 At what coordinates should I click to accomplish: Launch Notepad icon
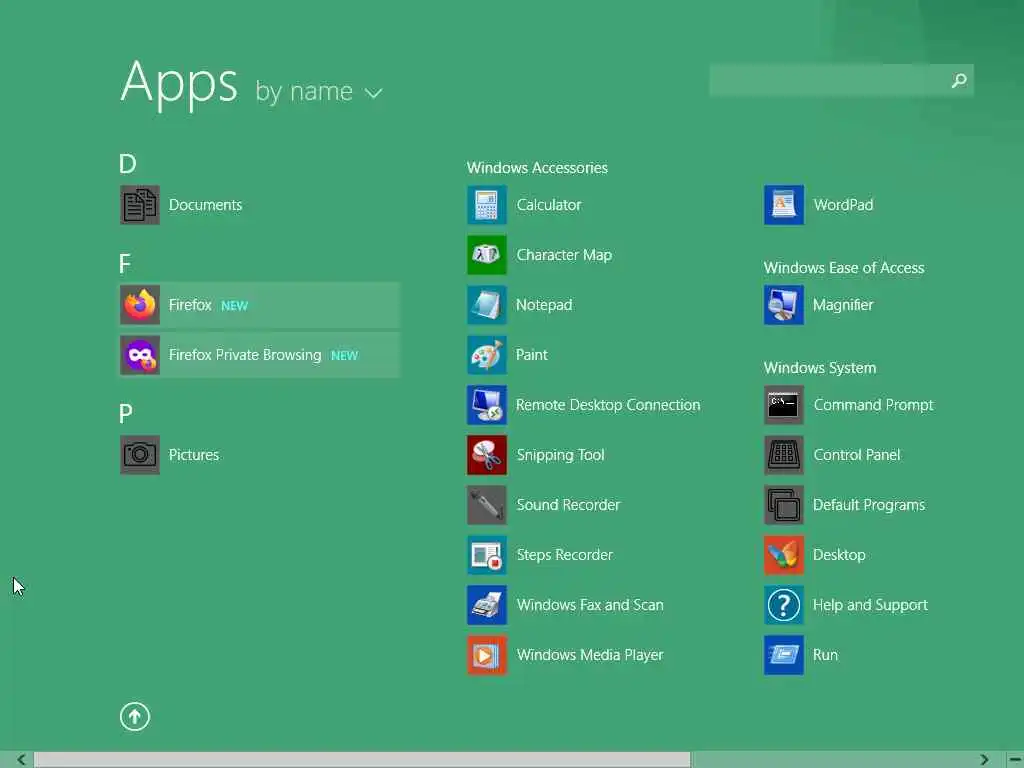(x=487, y=305)
